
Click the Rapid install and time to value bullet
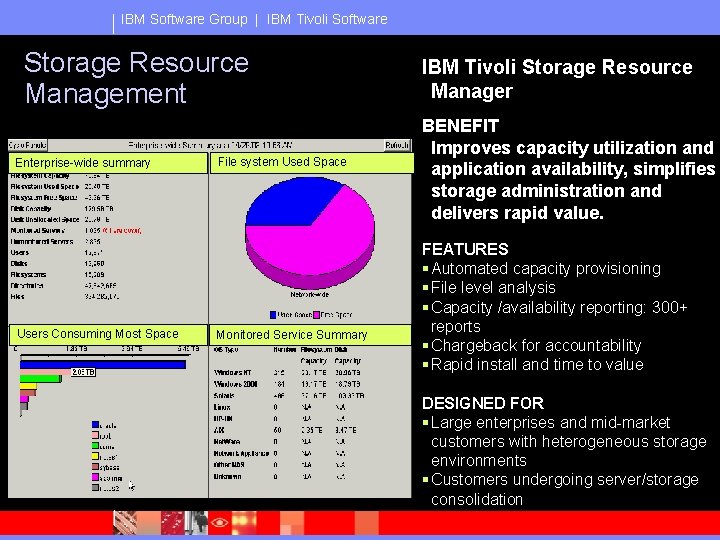point(533,365)
